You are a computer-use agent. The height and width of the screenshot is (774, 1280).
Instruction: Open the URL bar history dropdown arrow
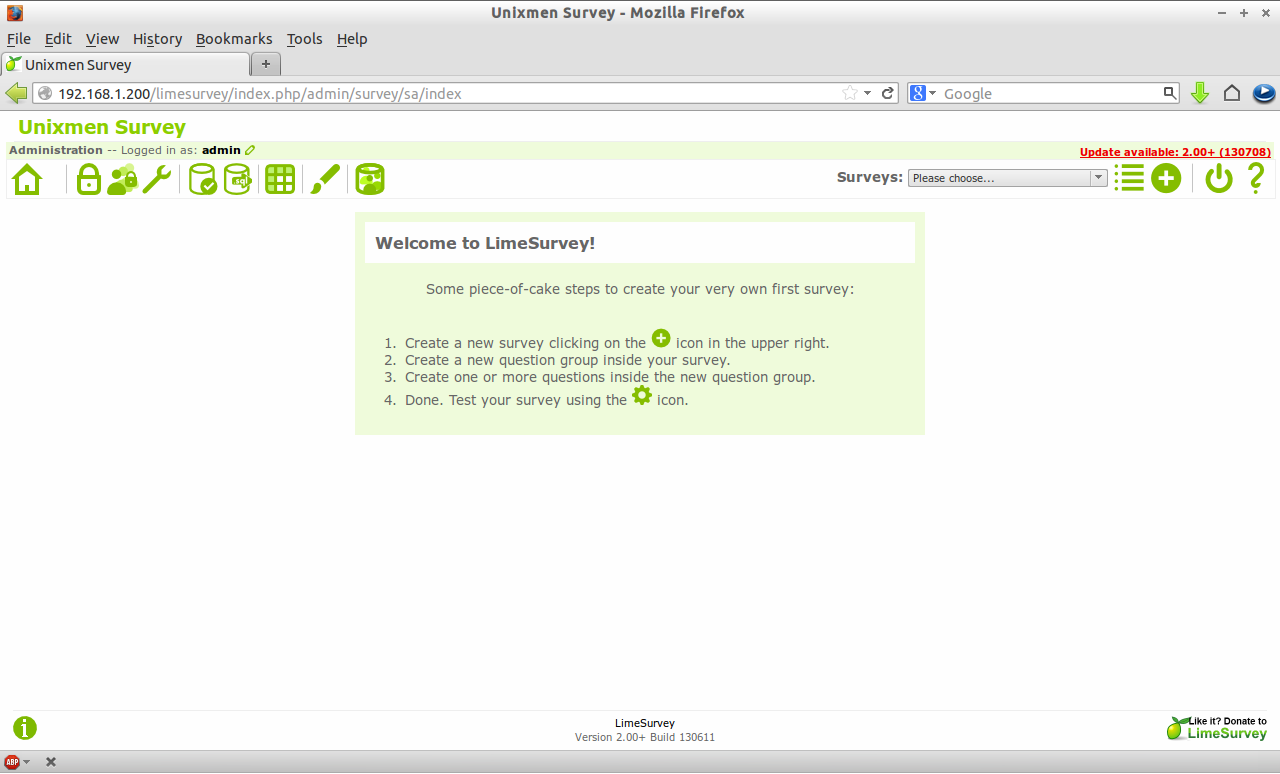(868, 93)
